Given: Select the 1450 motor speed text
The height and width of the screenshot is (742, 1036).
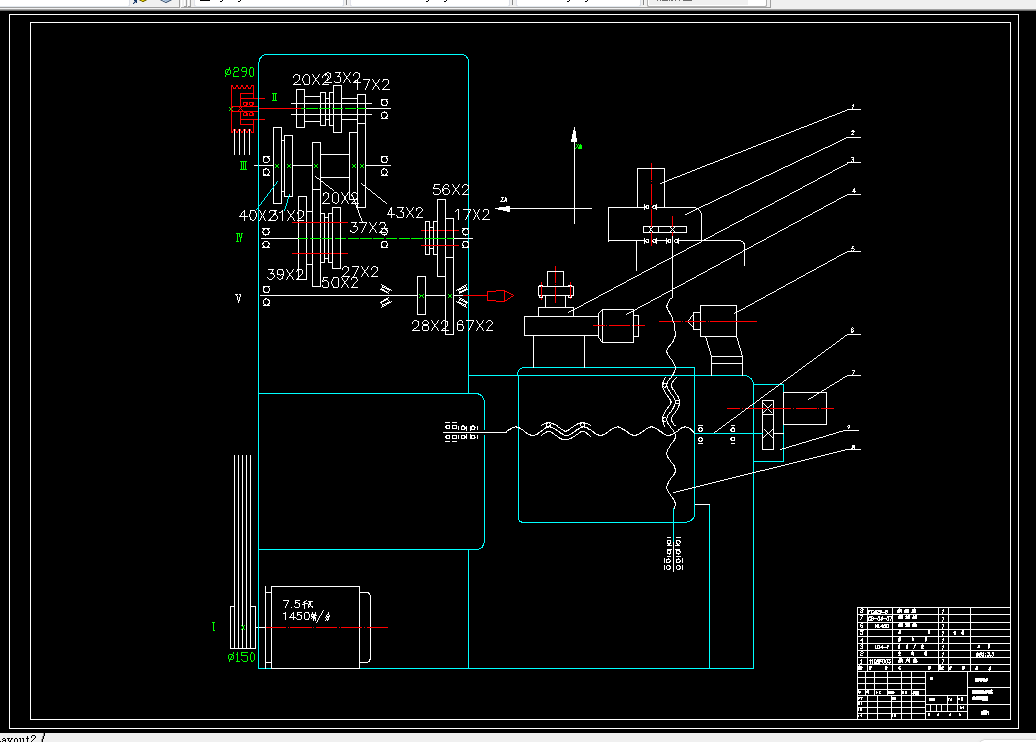Looking at the screenshot, I should tap(306, 616).
